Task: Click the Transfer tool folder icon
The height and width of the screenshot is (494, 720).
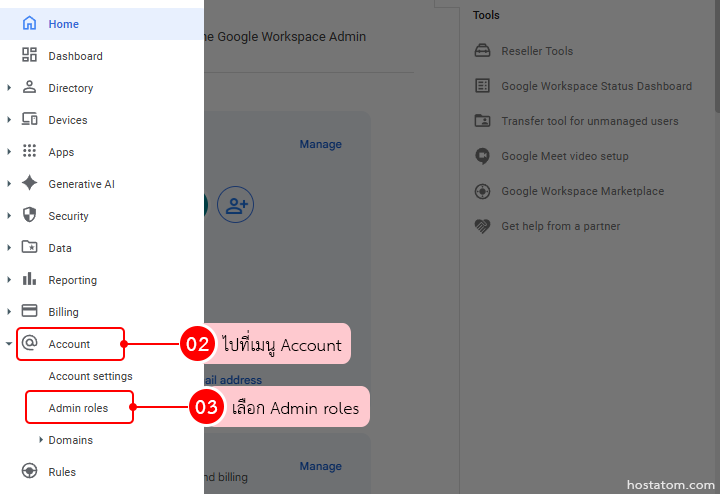Action: (x=482, y=120)
